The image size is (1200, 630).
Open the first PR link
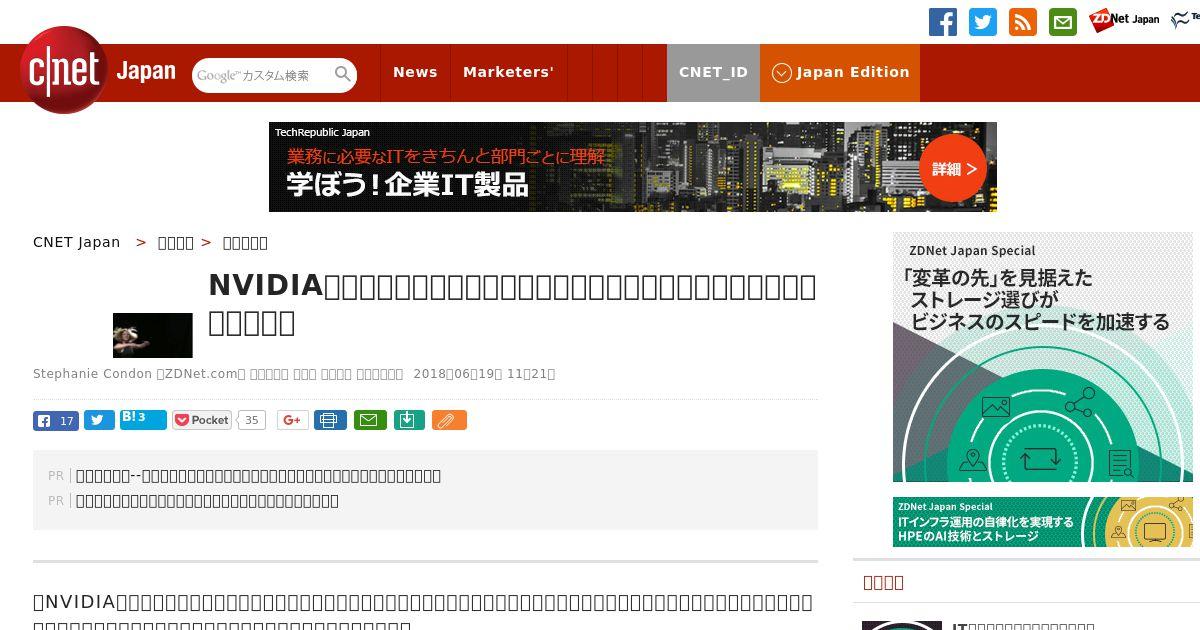coord(258,476)
